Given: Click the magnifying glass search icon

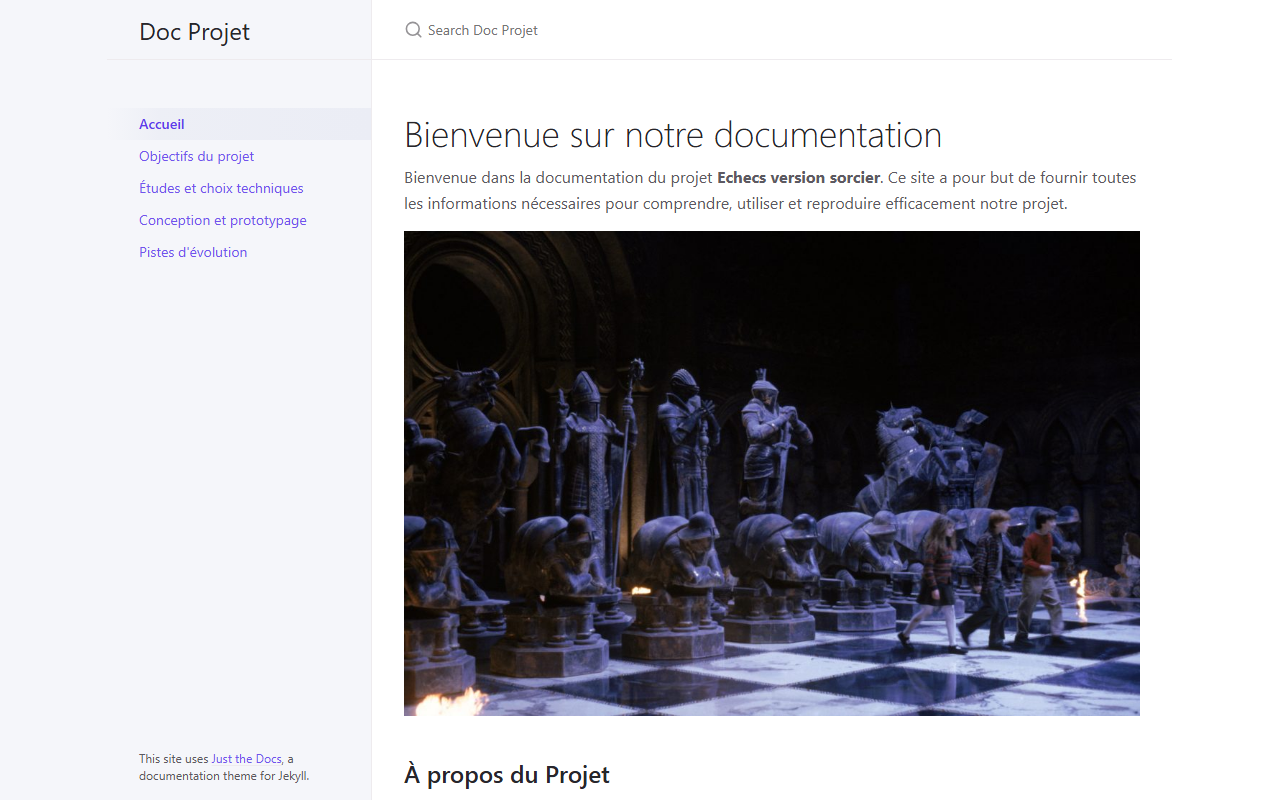Looking at the screenshot, I should click(x=413, y=30).
